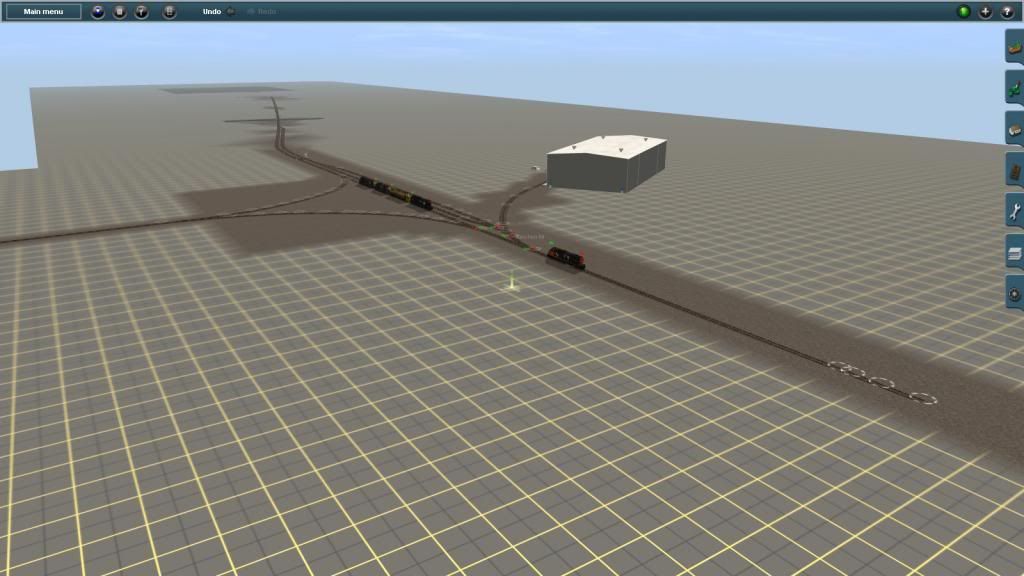Open the Main menu
The width and height of the screenshot is (1024, 576).
tap(43, 12)
